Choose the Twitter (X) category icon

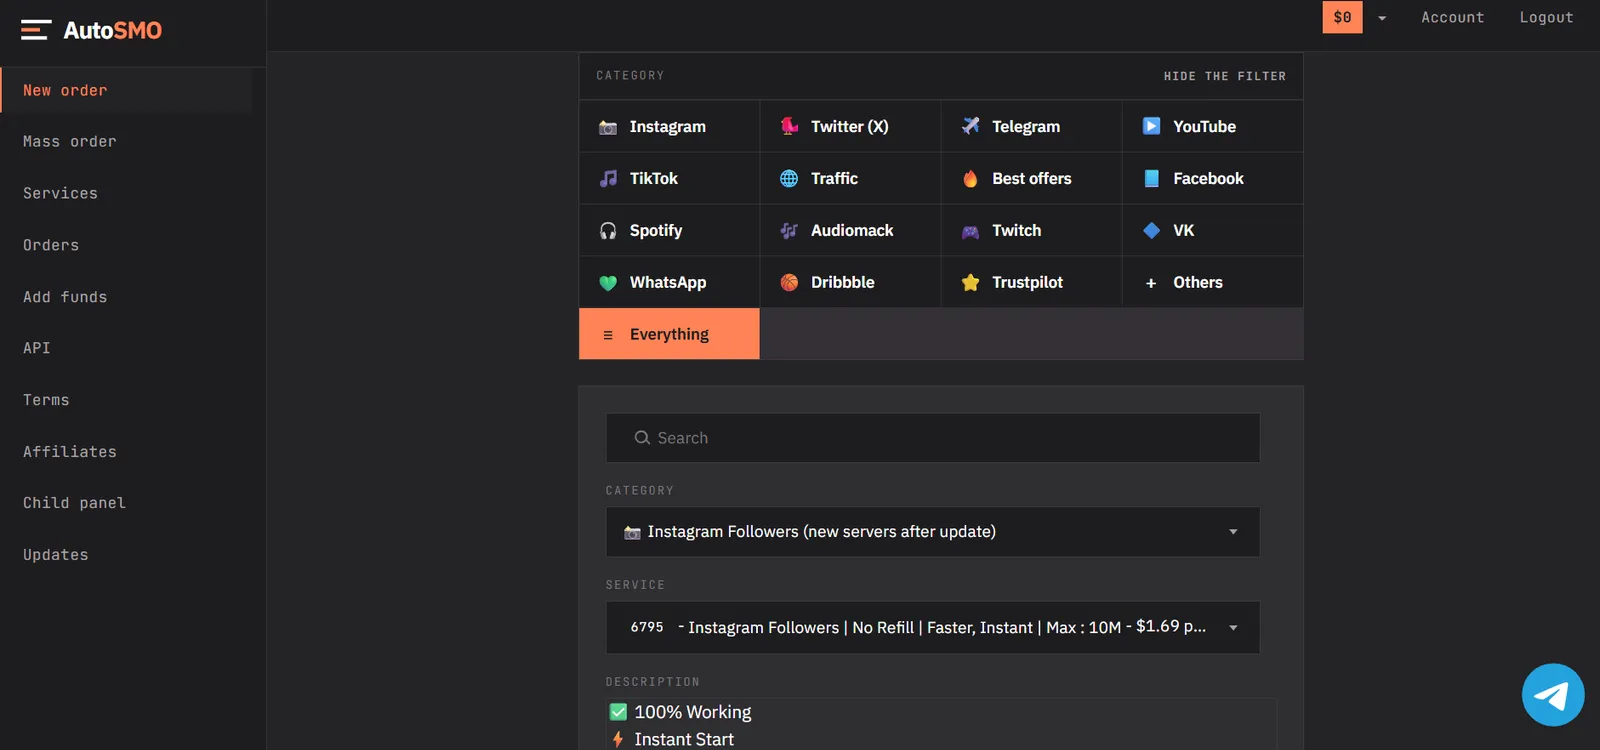point(789,126)
